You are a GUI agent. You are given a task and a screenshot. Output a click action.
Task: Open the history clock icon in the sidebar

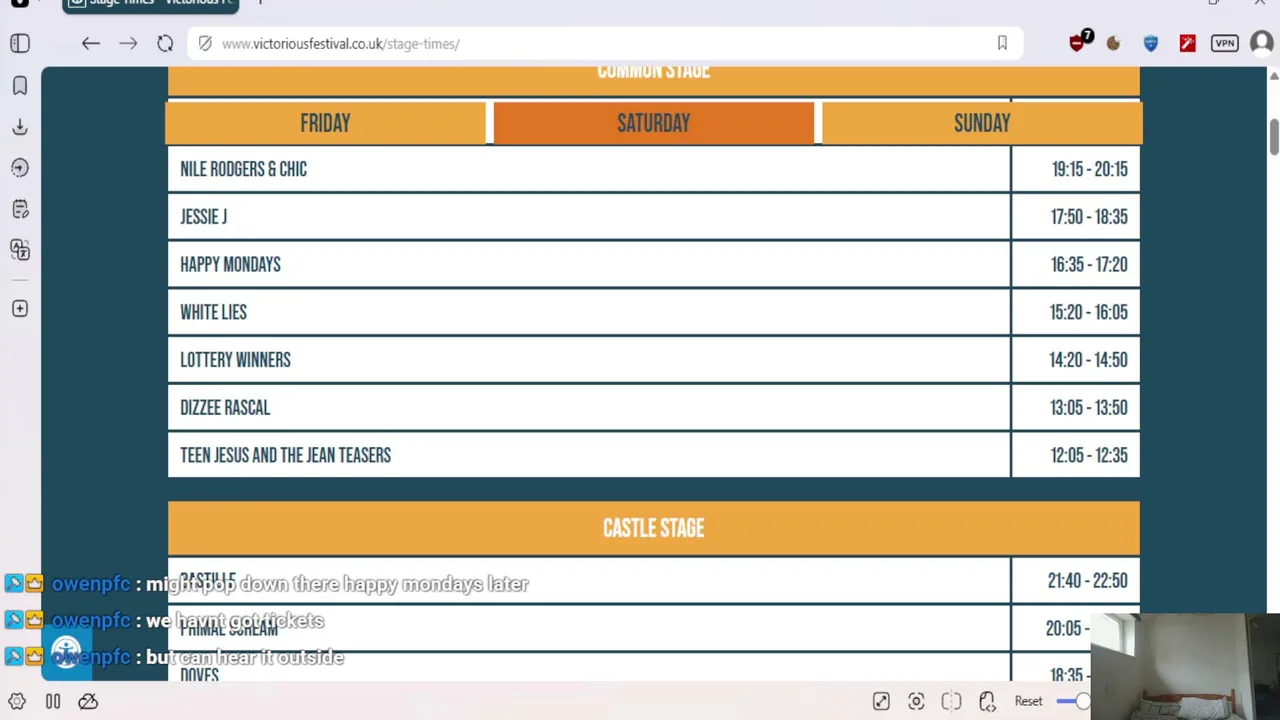coord(20,168)
